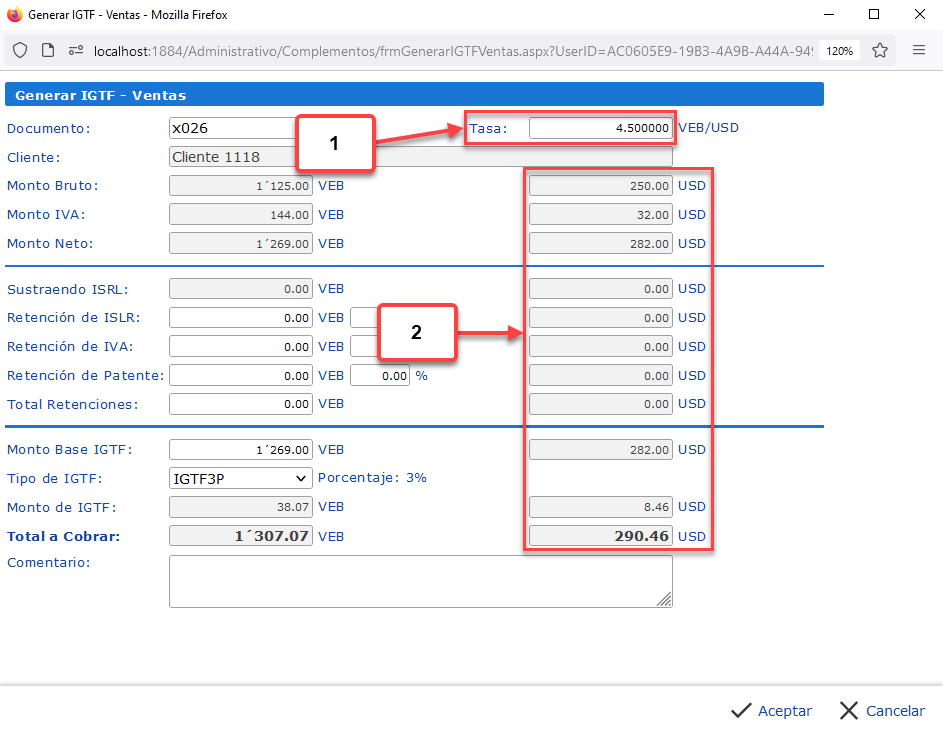This screenshot has height=735, width=943.
Task: Click the Documento field showing x026
Action: coord(230,128)
